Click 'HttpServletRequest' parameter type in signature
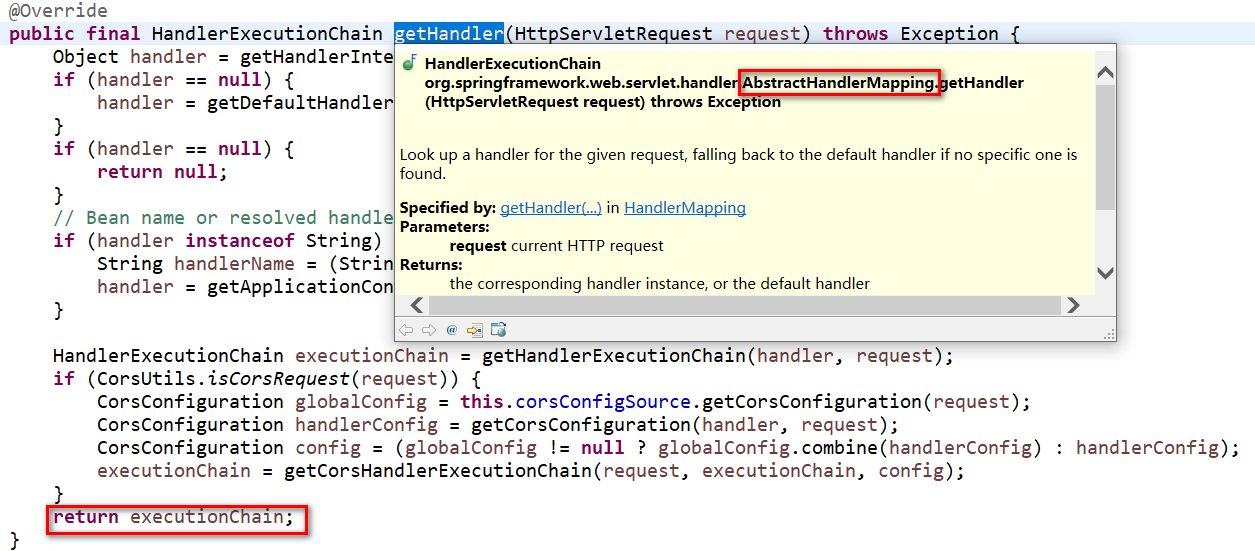 coord(614,33)
